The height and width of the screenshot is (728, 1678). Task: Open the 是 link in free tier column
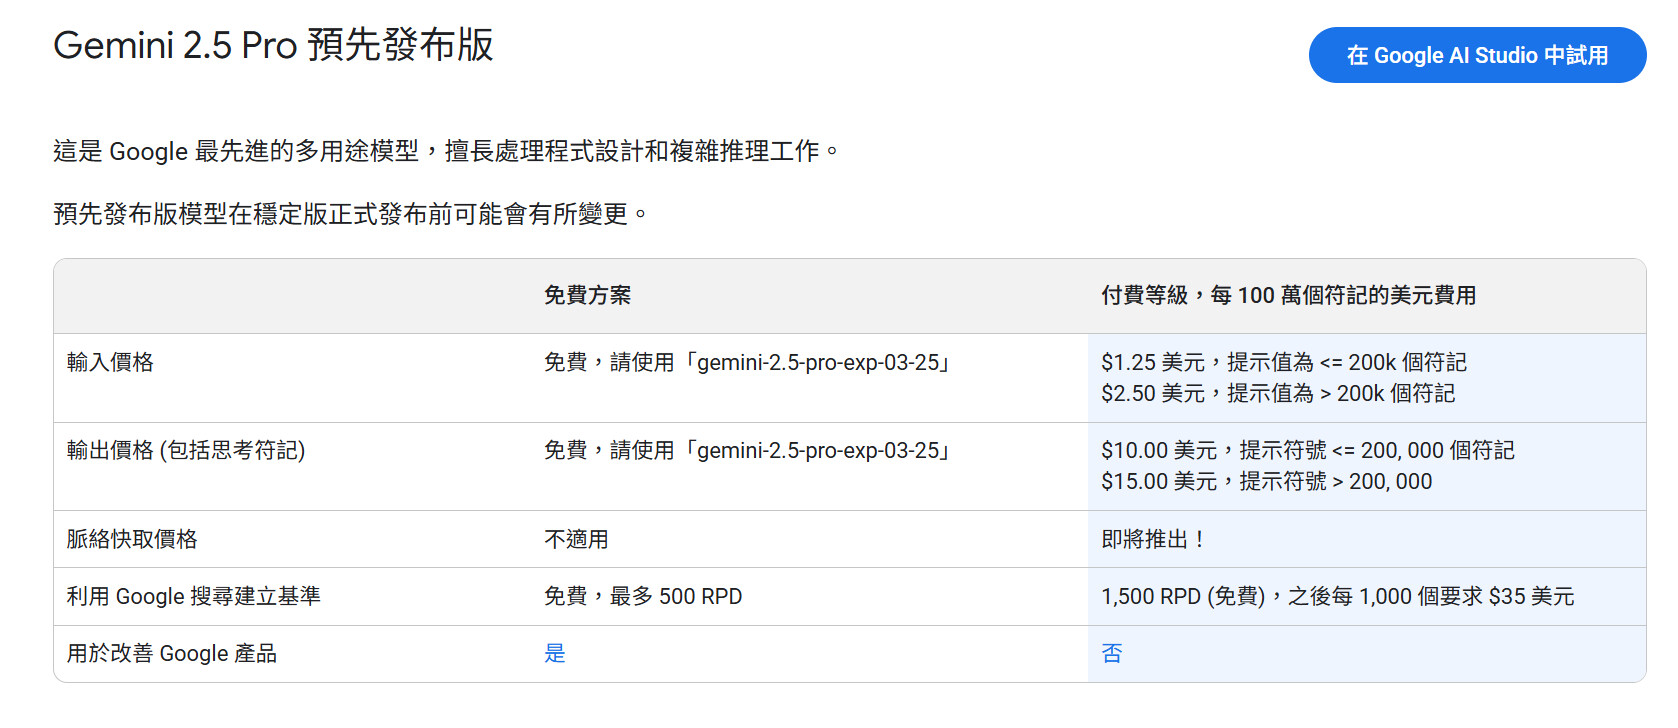click(554, 653)
